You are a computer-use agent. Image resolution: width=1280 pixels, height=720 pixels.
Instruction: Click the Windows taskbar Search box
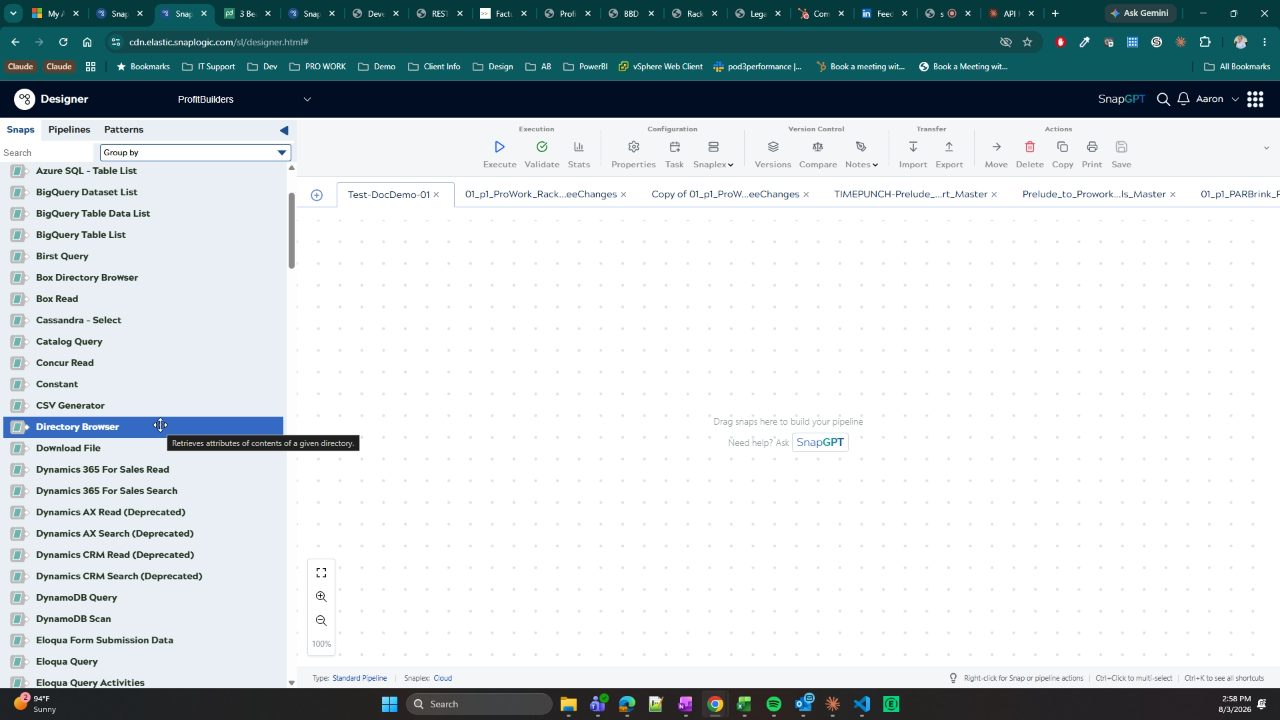(477, 704)
